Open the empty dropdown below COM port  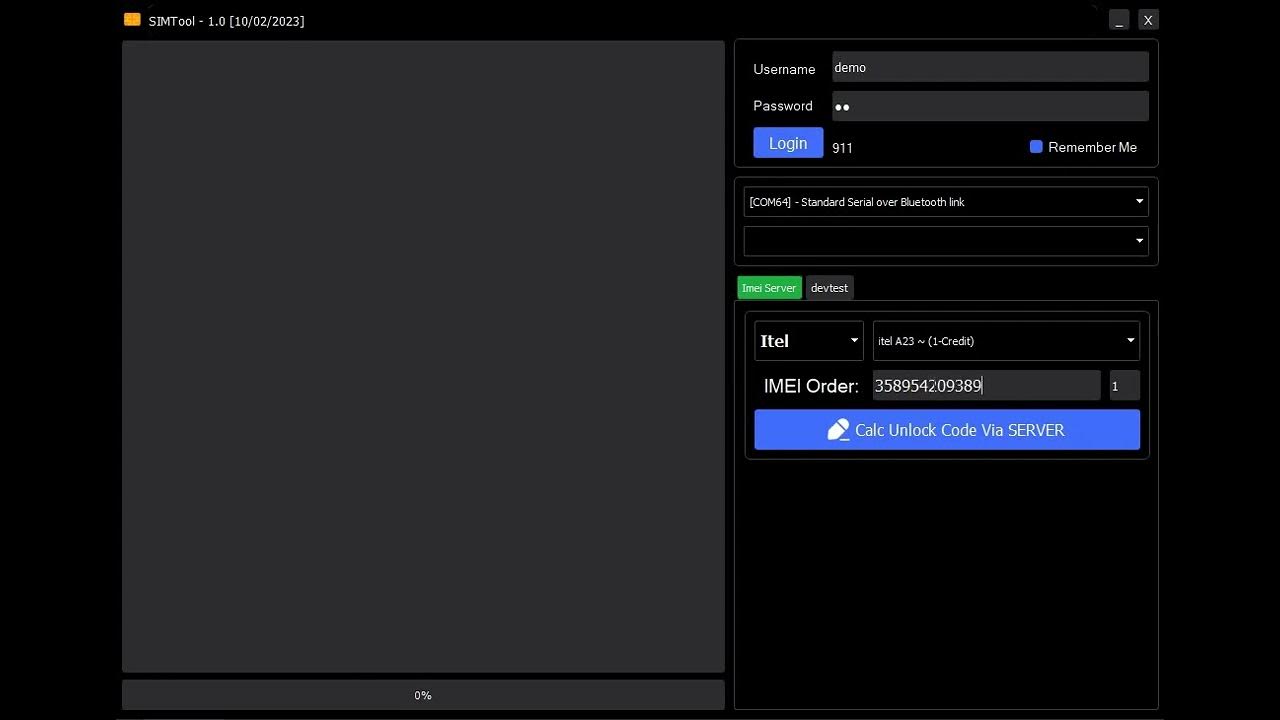tap(946, 241)
